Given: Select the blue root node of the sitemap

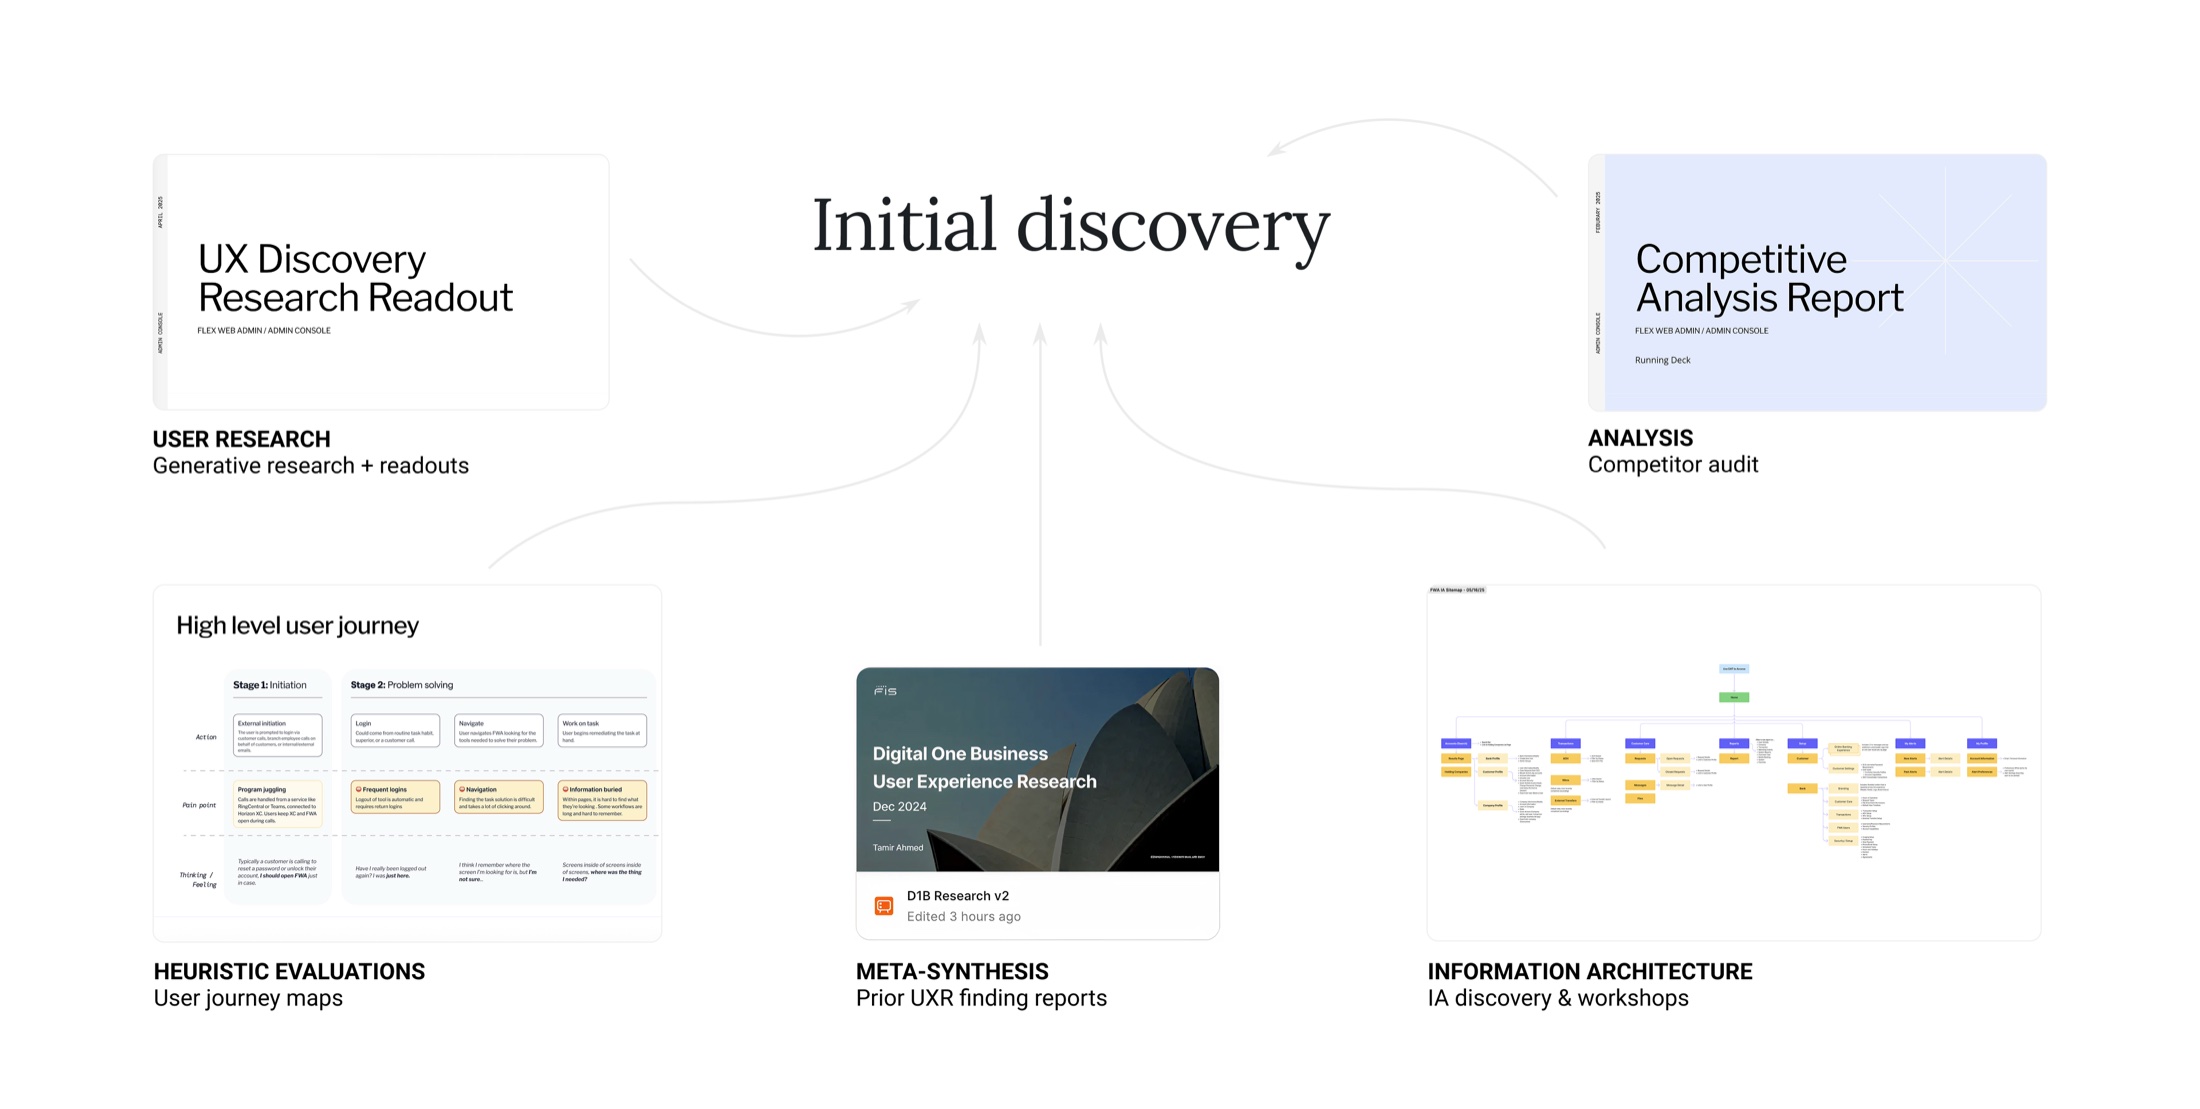Looking at the screenshot, I should [x=1734, y=668].
